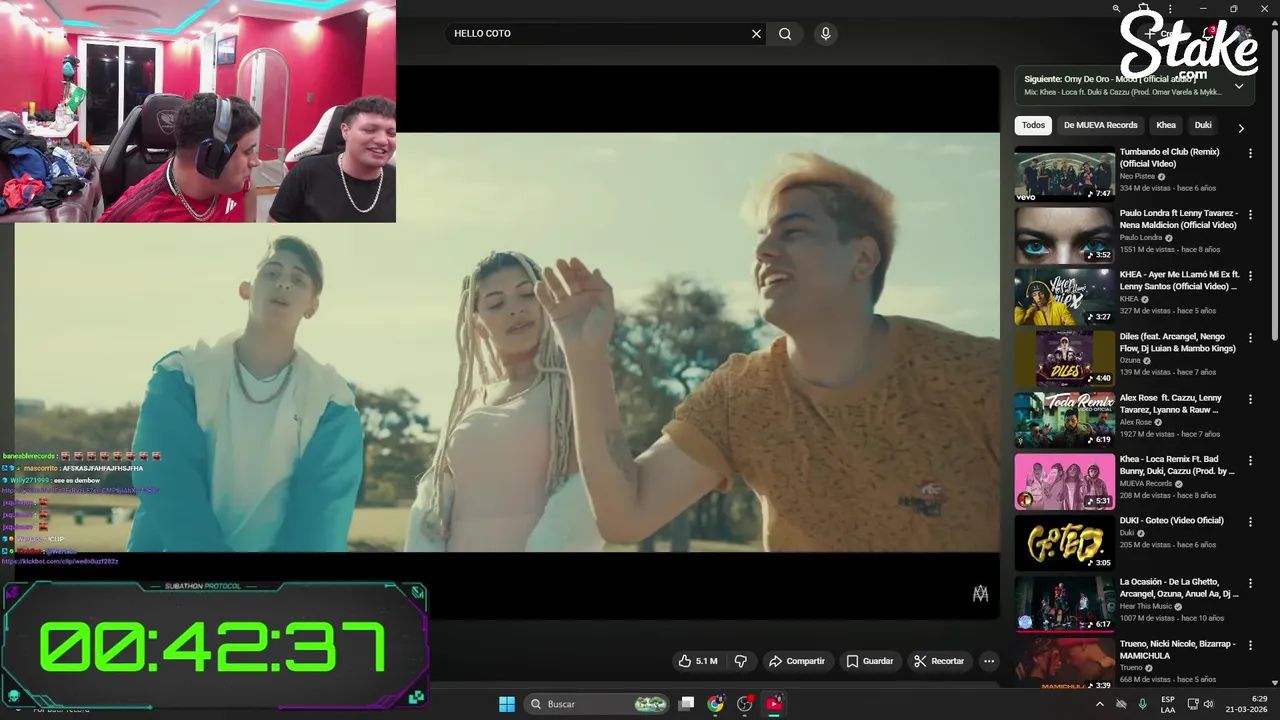This screenshot has height=720, width=1280.
Task: Click the Ozuna channel name
Action: (1131, 360)
